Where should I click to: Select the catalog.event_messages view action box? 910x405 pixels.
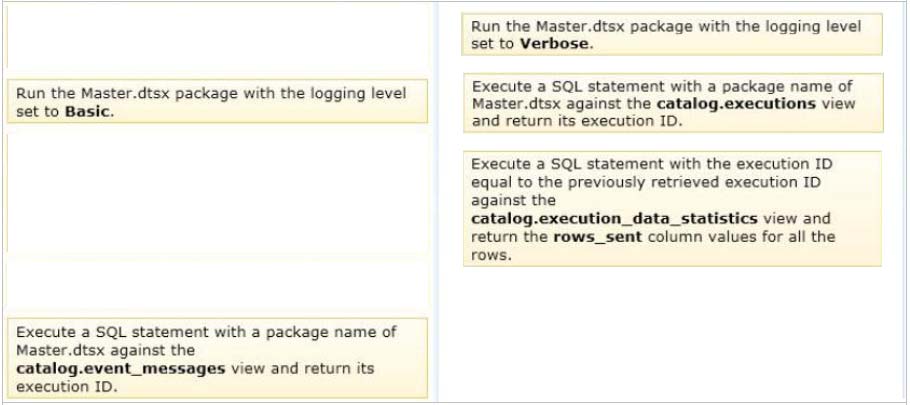(217, 358)
